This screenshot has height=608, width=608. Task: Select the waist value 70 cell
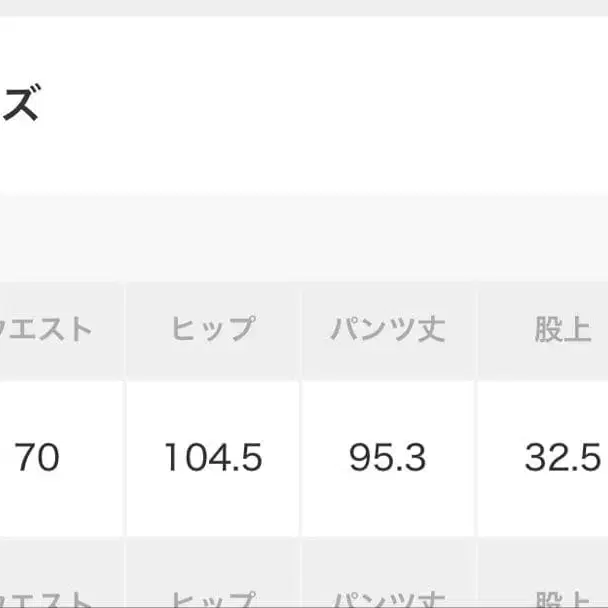(40, 458)
